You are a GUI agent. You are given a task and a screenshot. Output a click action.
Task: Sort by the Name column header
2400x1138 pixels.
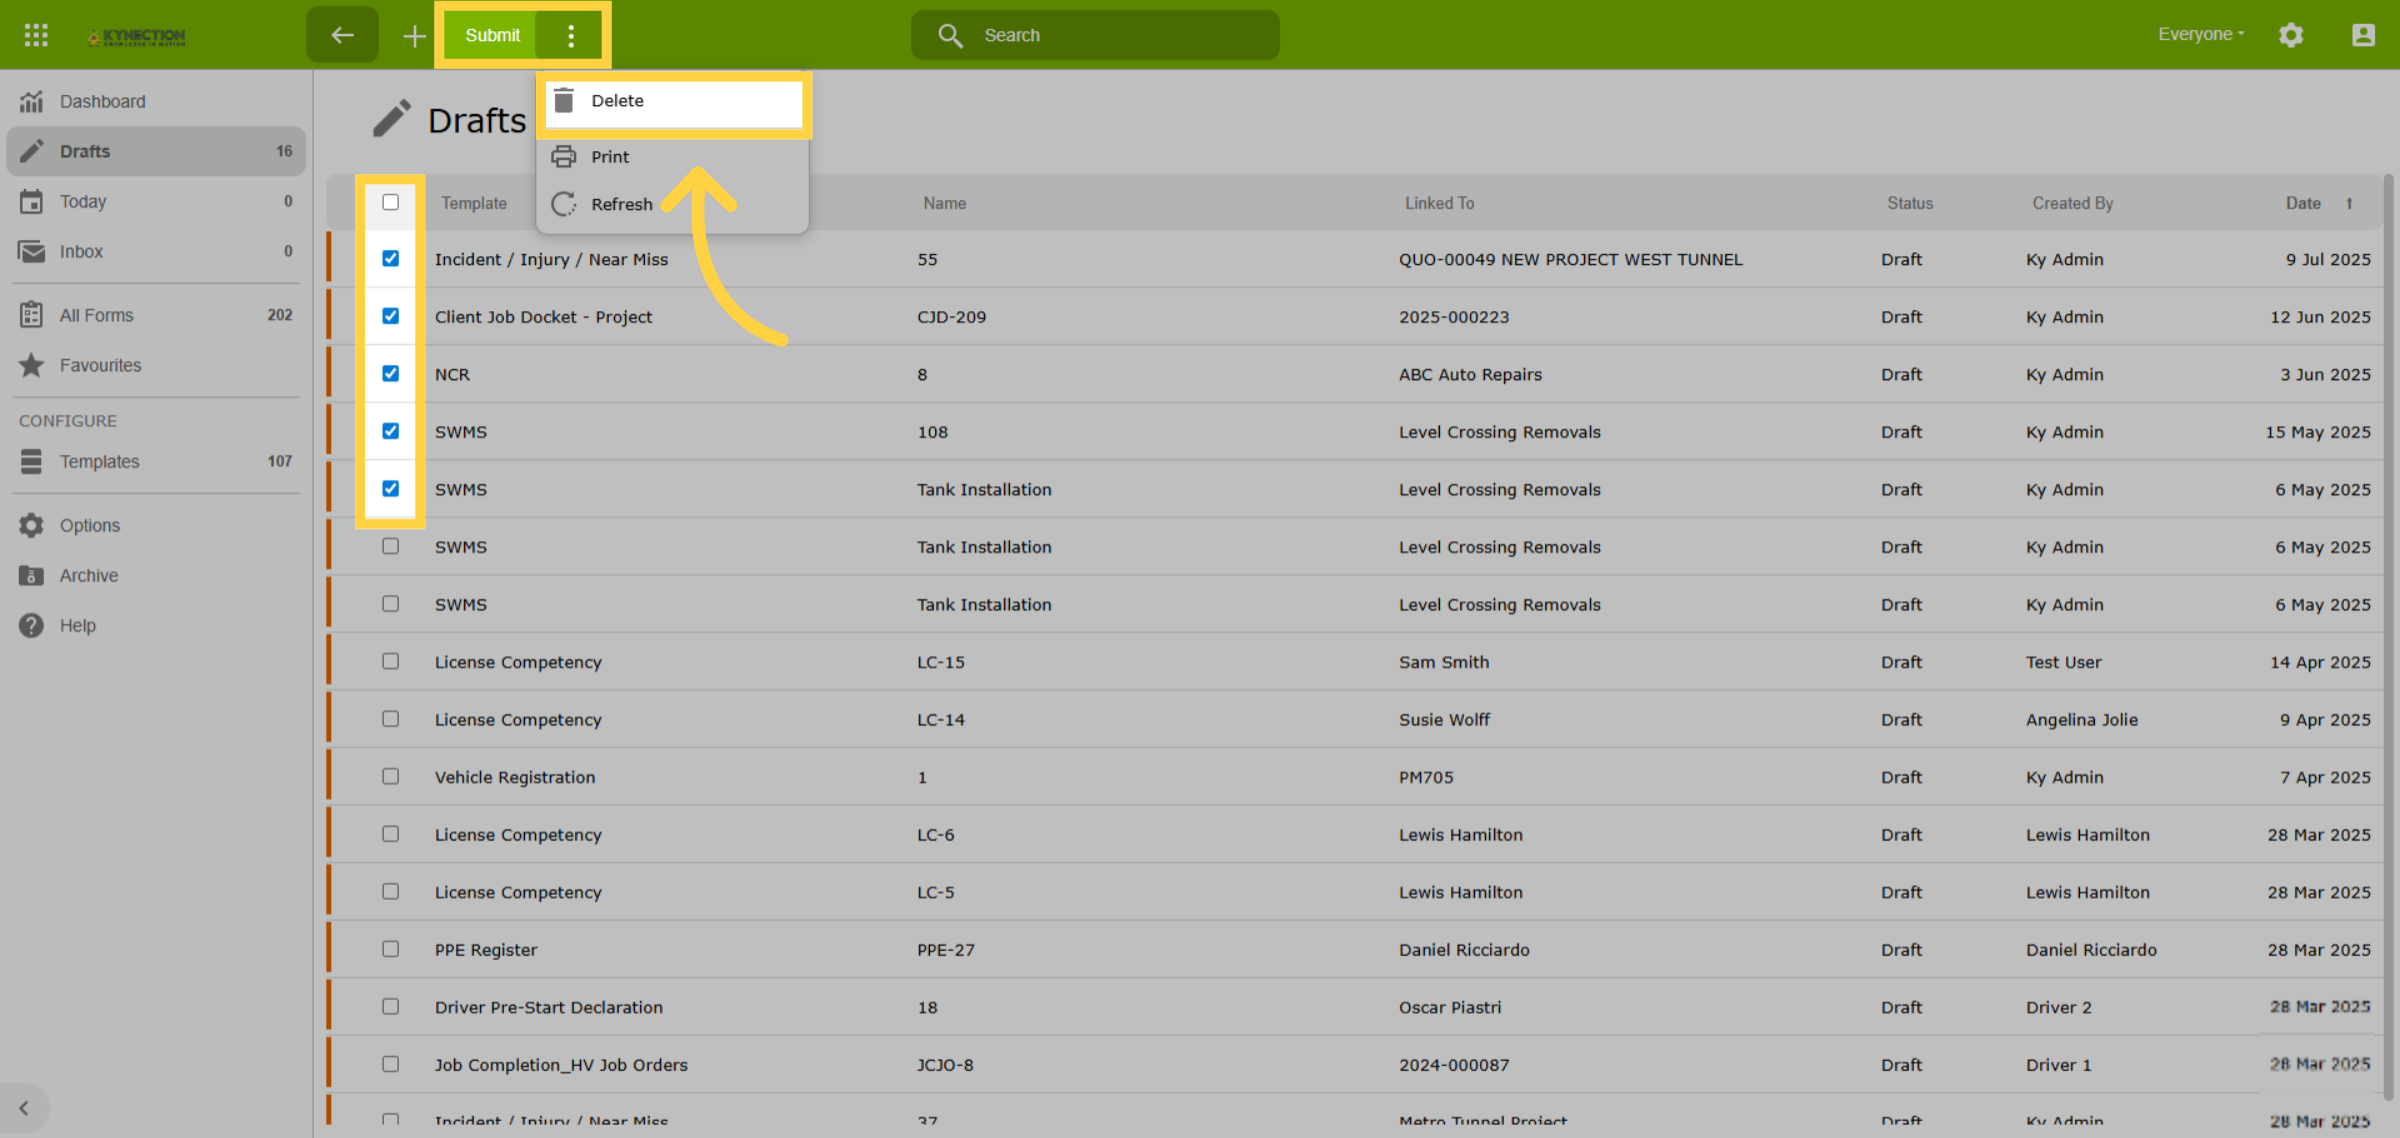pyautogui.click(x=945, y=203)
